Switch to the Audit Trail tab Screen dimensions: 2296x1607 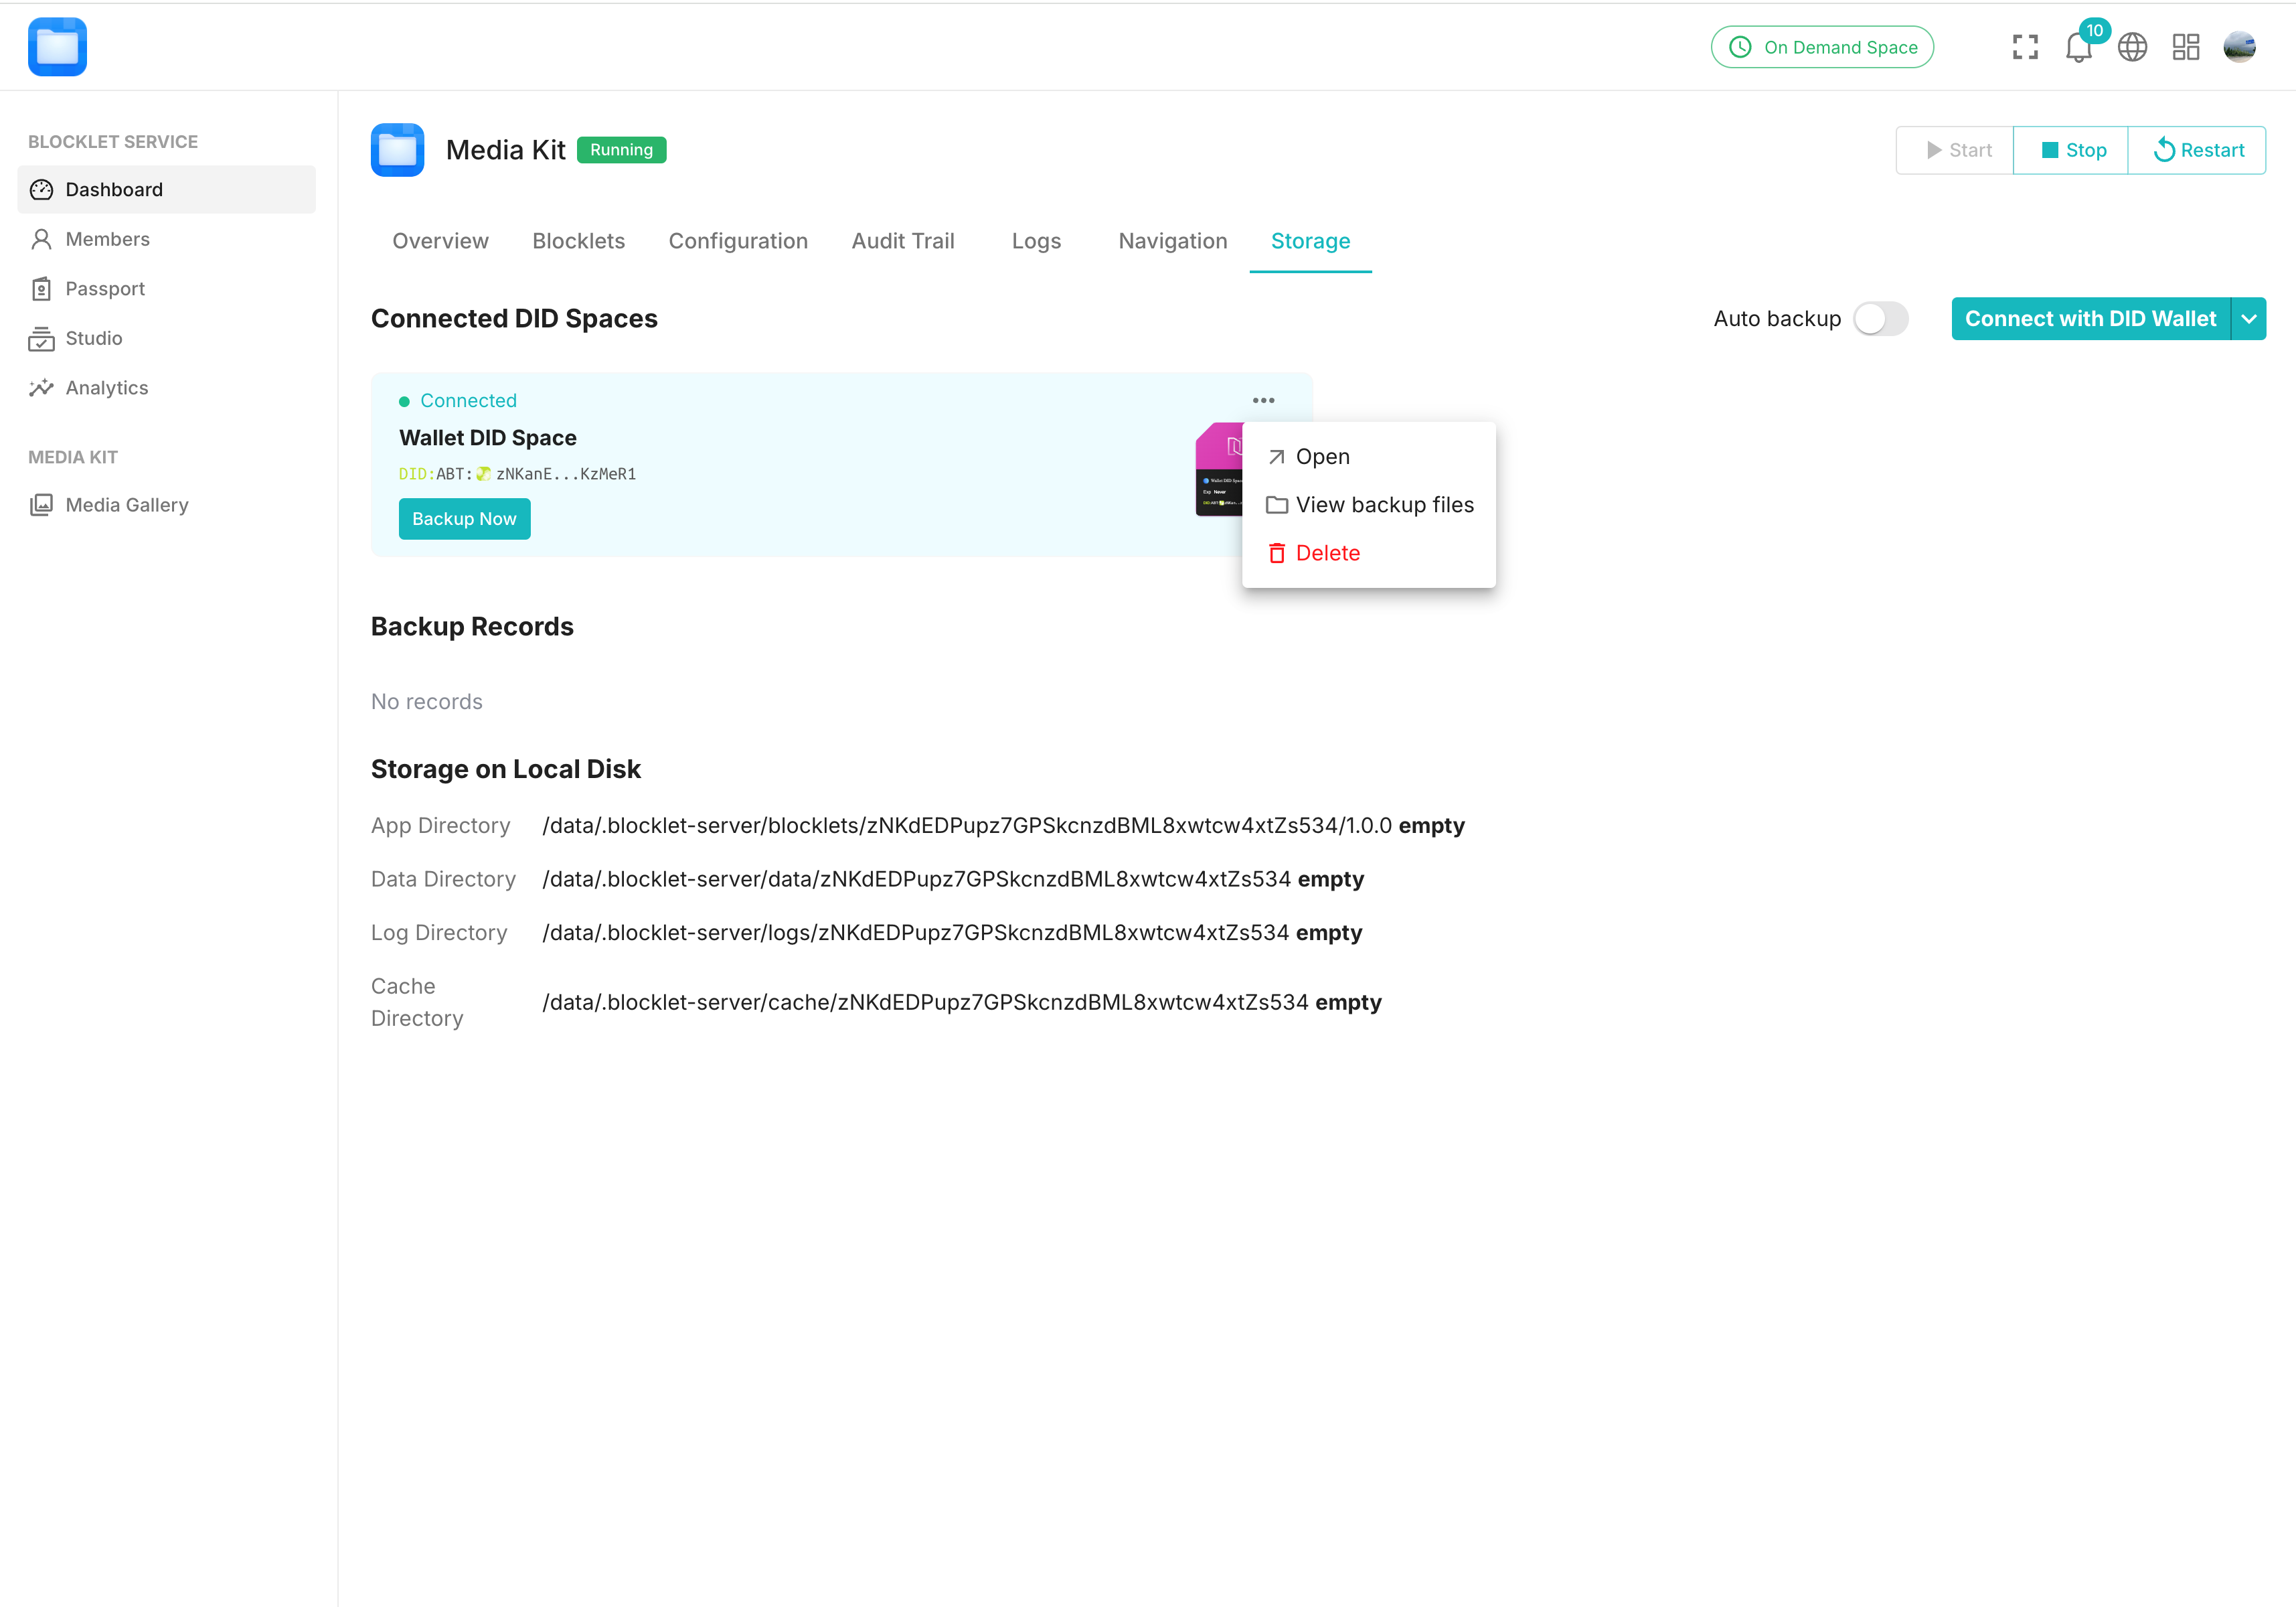pyautogui.click(x=903, y=241)
